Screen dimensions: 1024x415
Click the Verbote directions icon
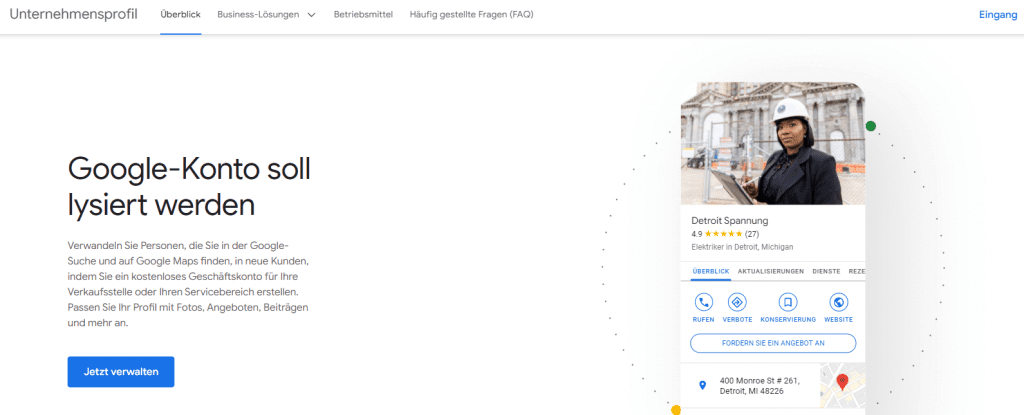[737, 302]
